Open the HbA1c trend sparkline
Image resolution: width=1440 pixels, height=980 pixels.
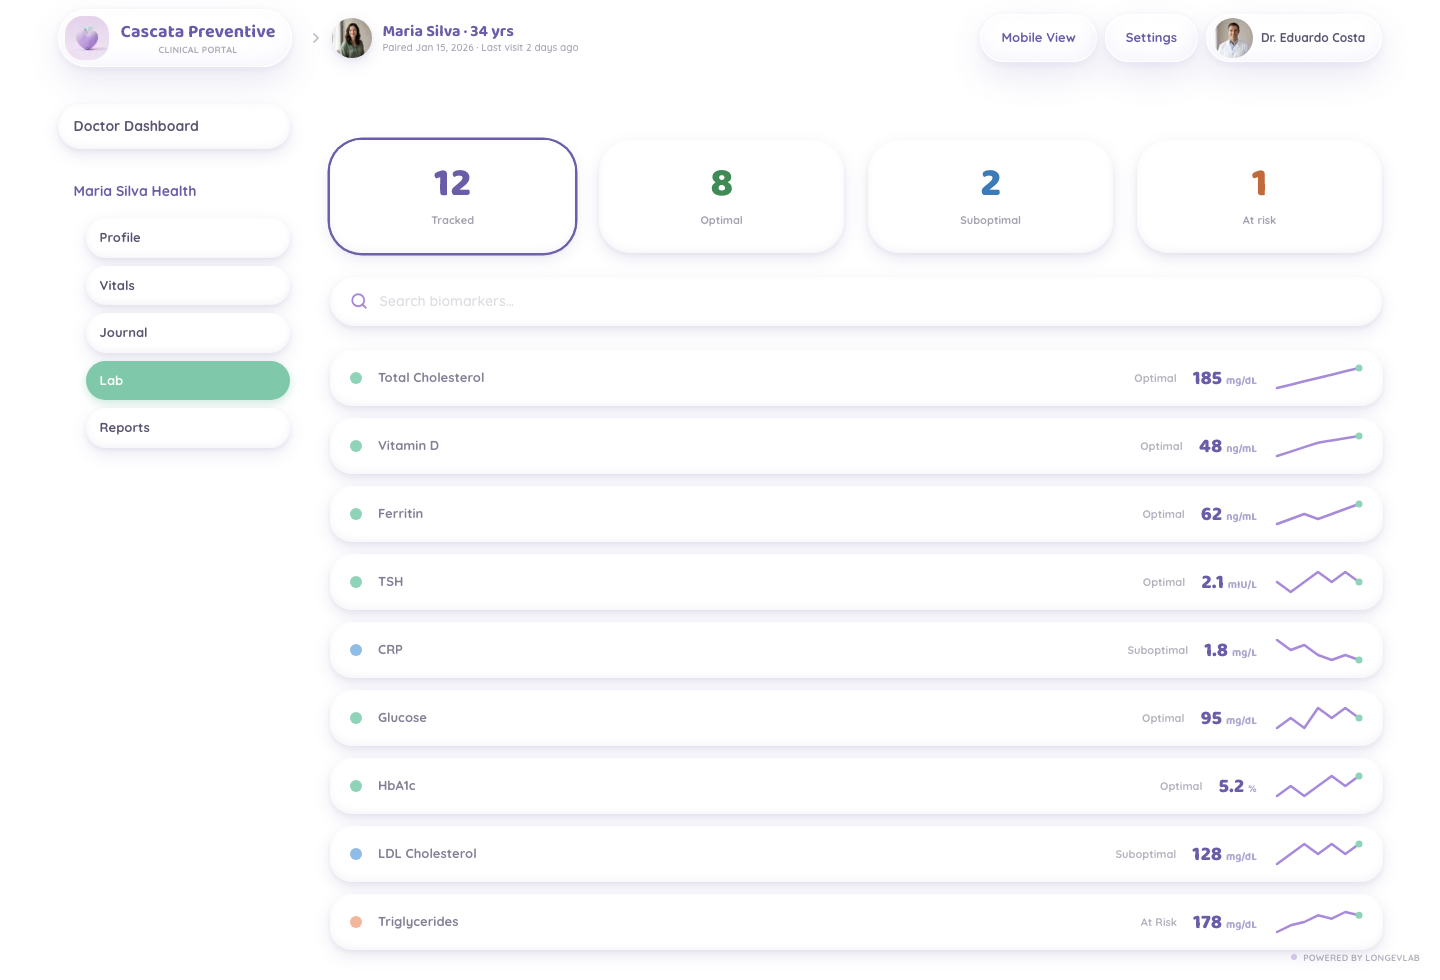(x=1319, y=786)
